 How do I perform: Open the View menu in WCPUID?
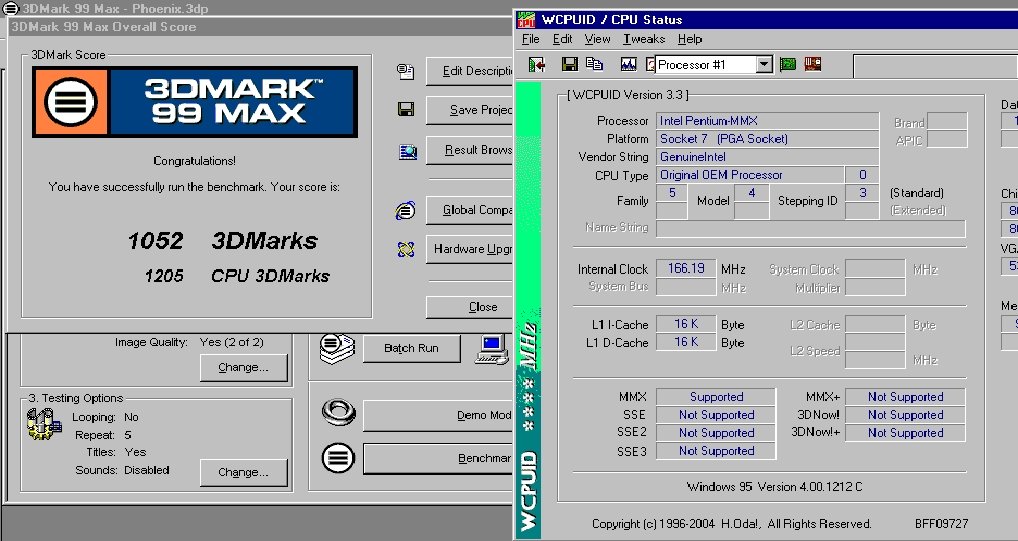[x=597, y=39]
